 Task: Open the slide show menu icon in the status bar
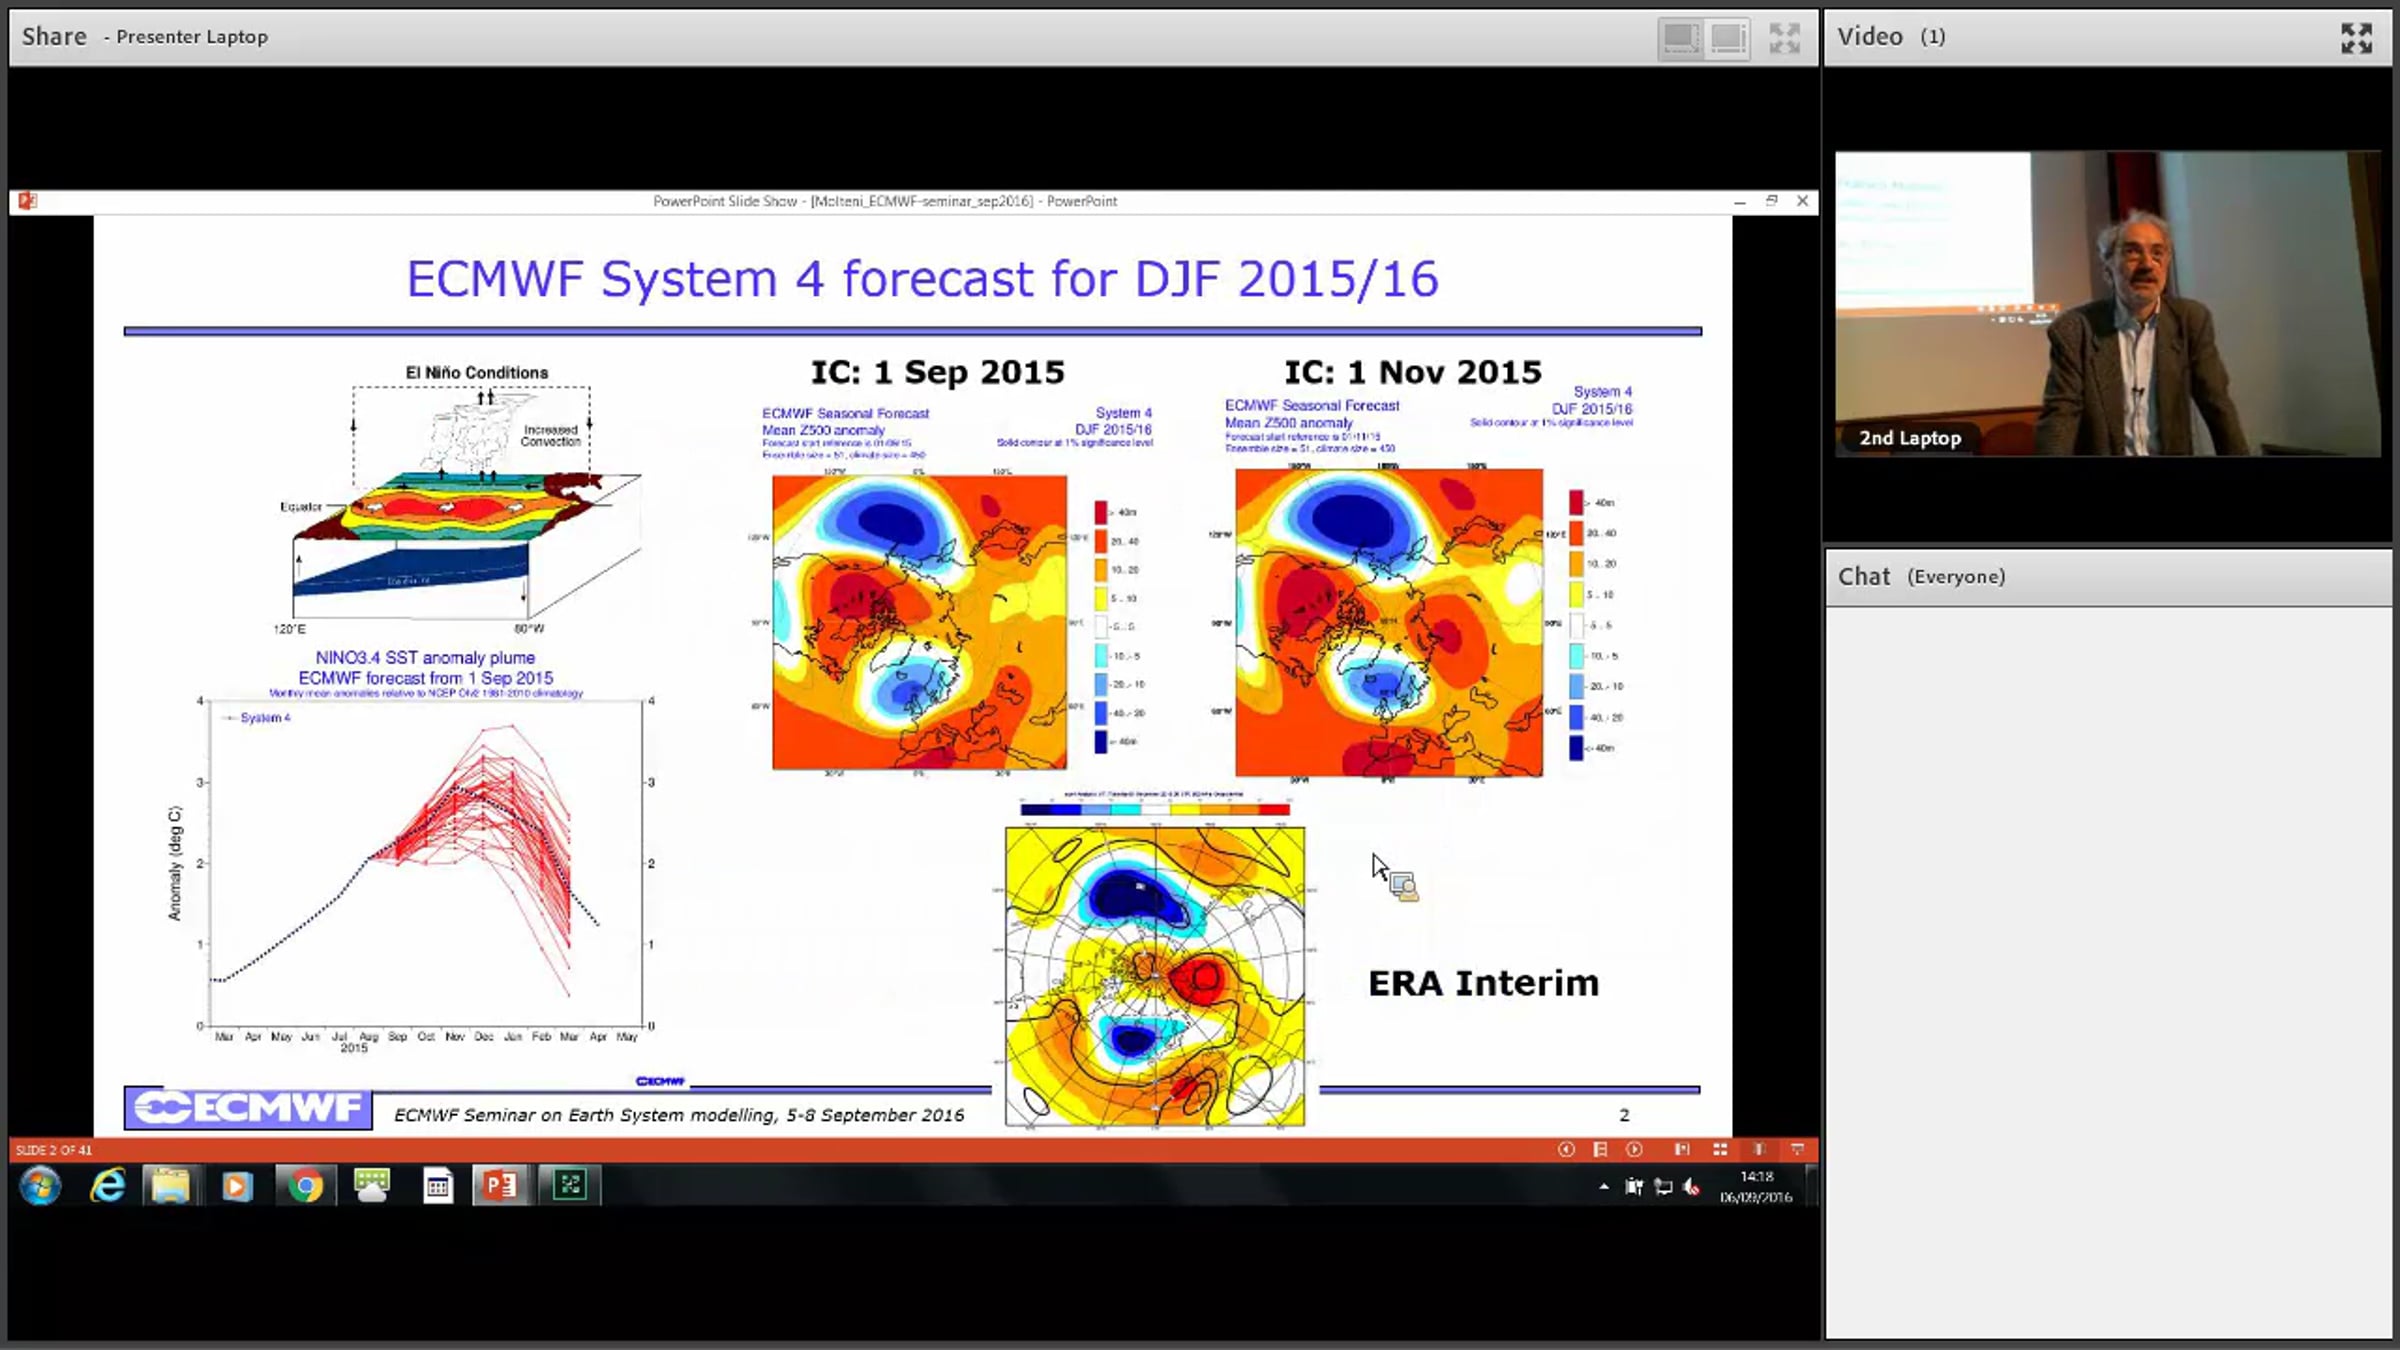[x=1600, y=1149]
